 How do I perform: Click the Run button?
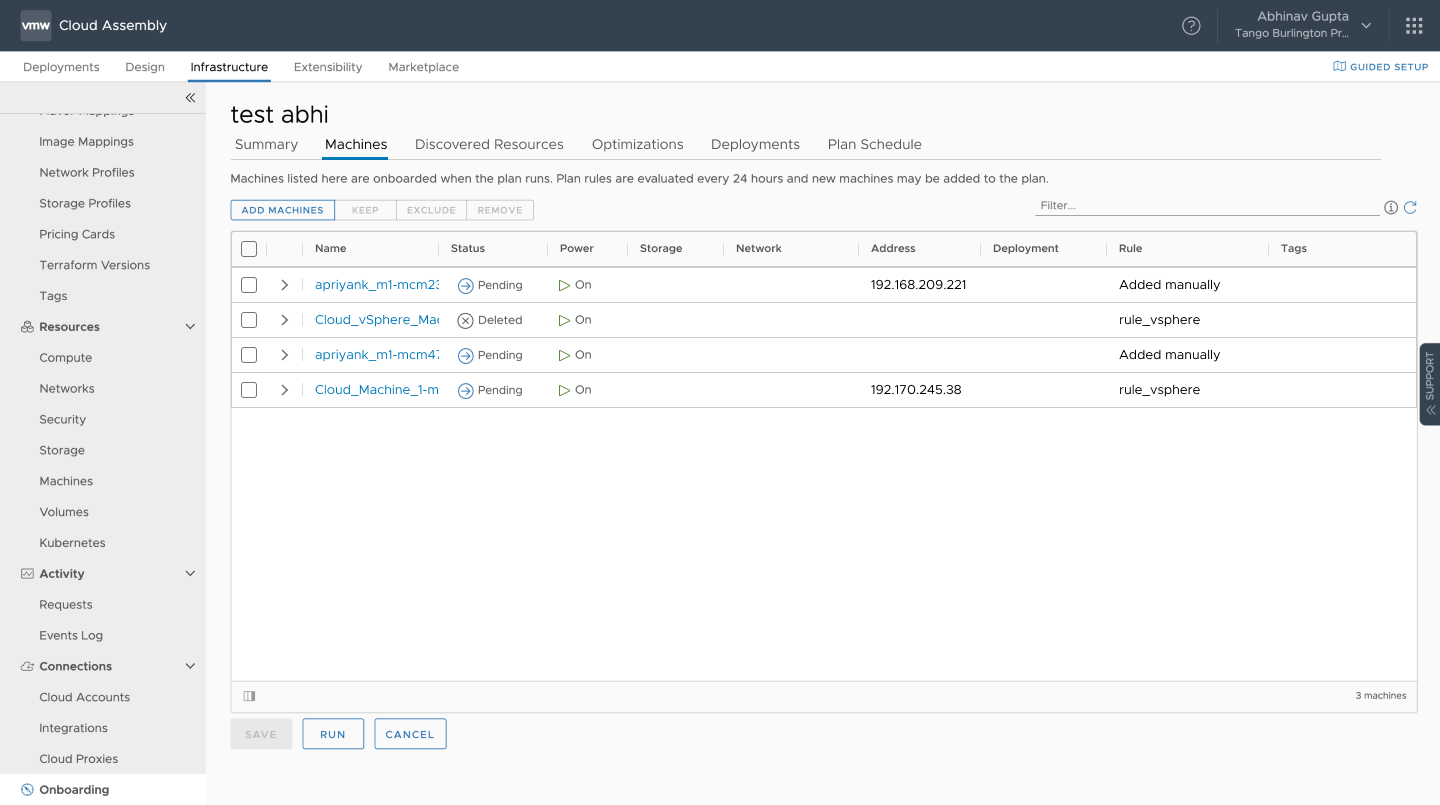(333, 734)
